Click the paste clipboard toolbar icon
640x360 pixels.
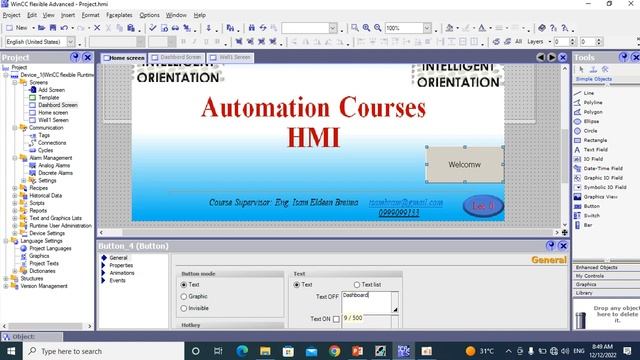pos(131,28)
